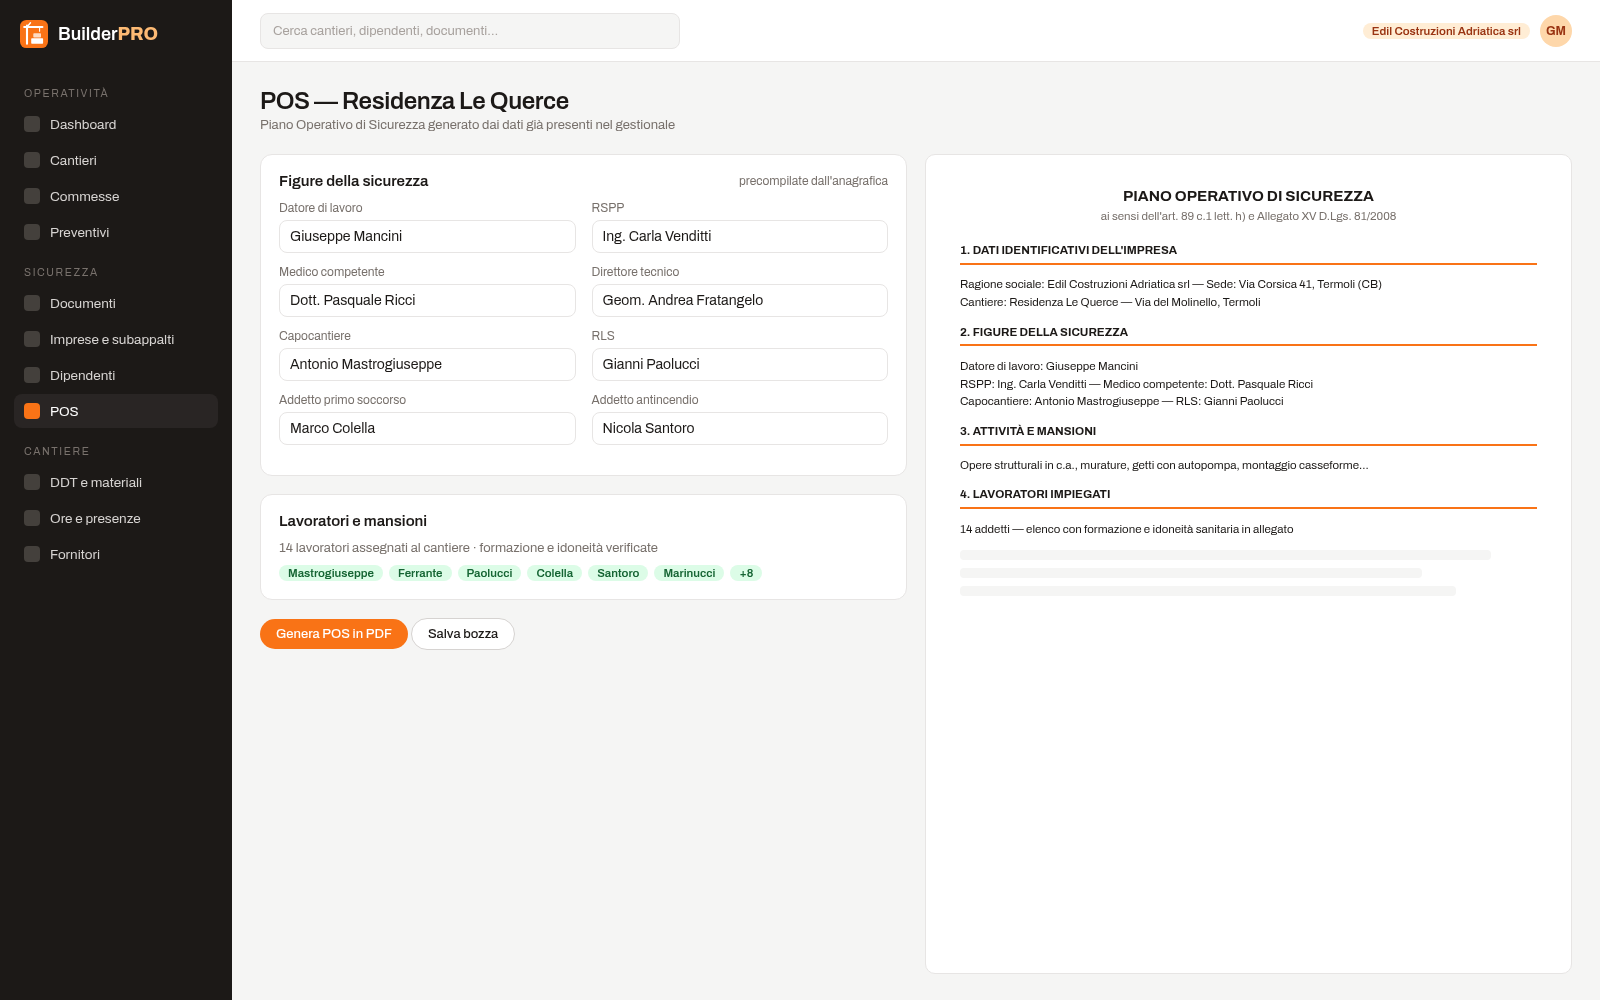The width and height of the screenshot is (1600, 1000).
Task: Select the Mastrogiuseppe worker tag
Action: pos(331,573)
